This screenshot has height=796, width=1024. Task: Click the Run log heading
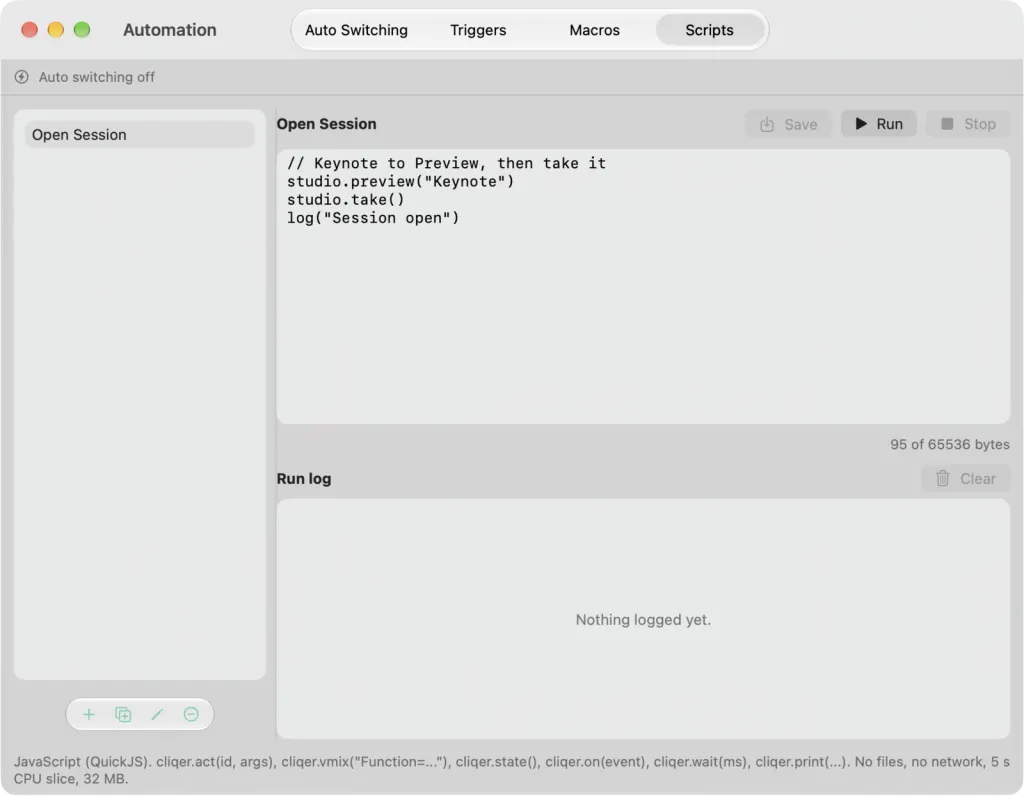pyautogui.click(x=304, y=479)
